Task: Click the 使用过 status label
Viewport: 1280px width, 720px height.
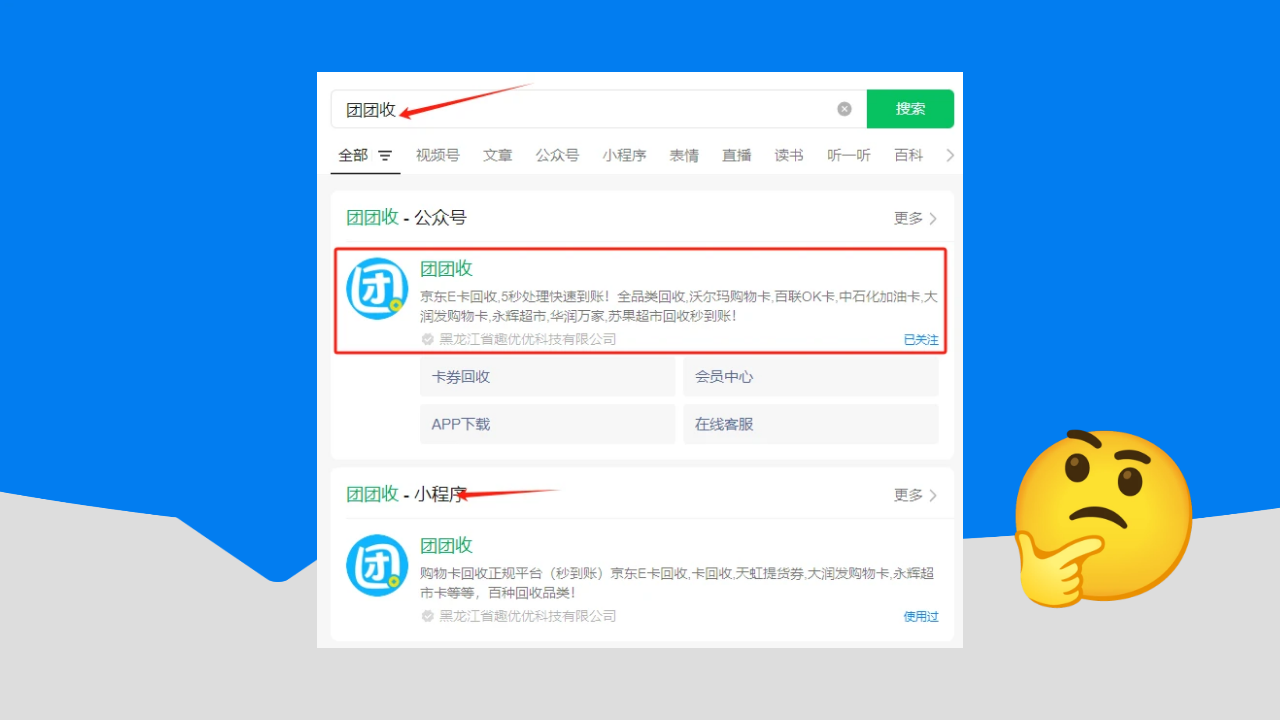Action: (x=921, y=617)
